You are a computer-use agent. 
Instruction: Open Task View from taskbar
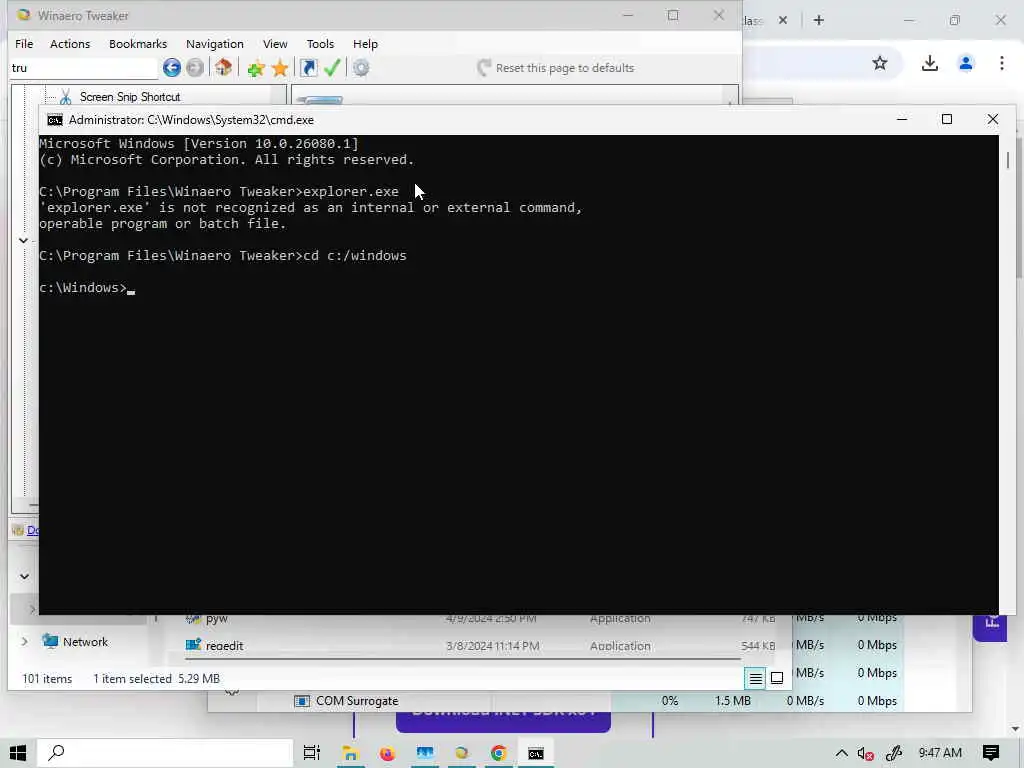(x=312, y=753)
